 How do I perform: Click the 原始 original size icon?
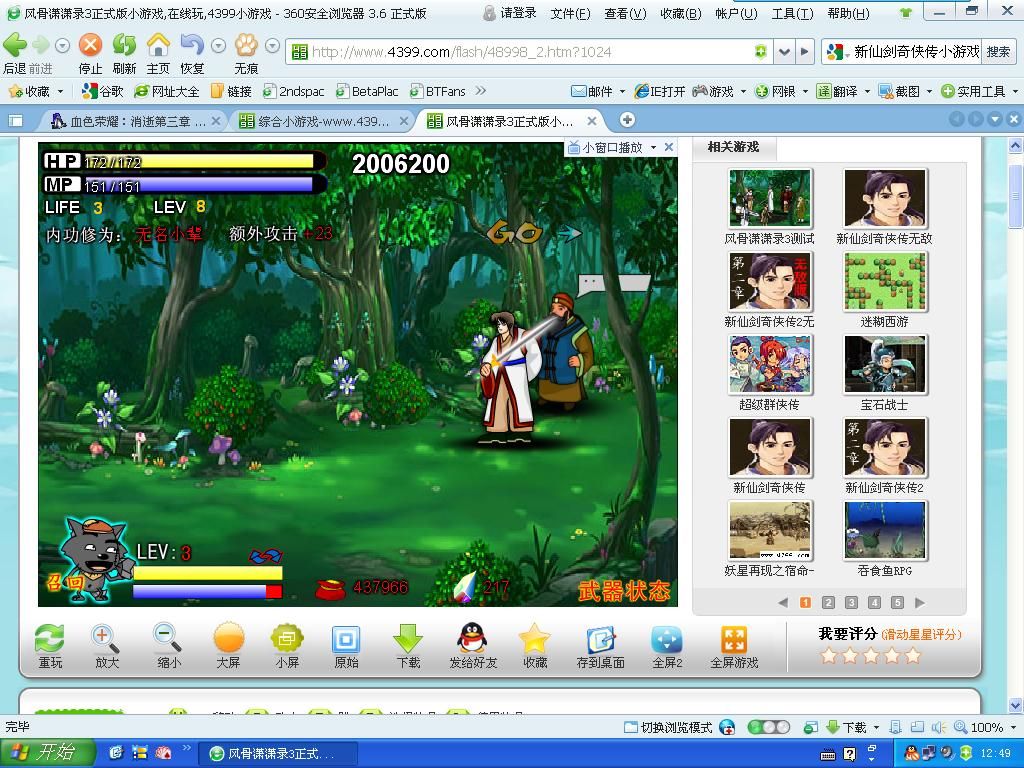(x=346, y=639)
